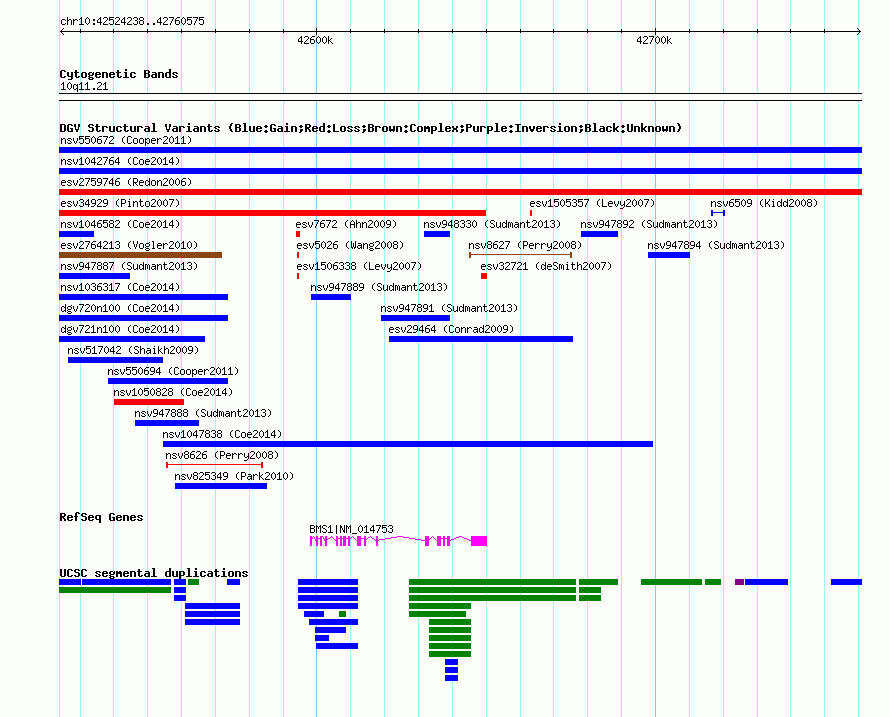The height and width of the screenshot is (717, 890).
Task: Click the esv2759746 (Redon2006) label
Action: (126, 182)
